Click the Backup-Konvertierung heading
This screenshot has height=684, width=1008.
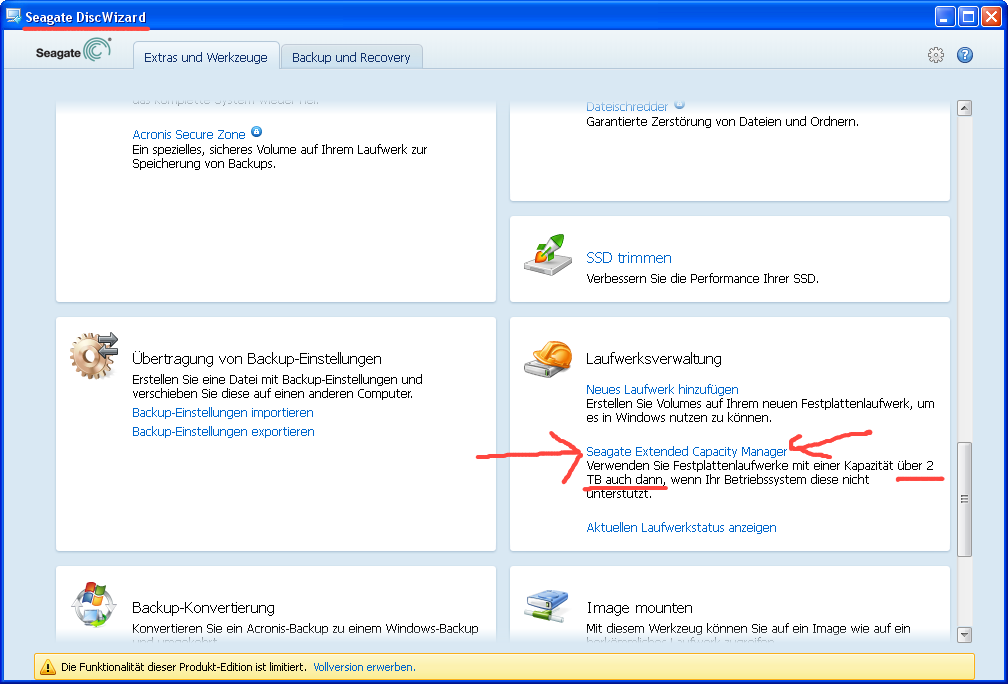[203, 608]
